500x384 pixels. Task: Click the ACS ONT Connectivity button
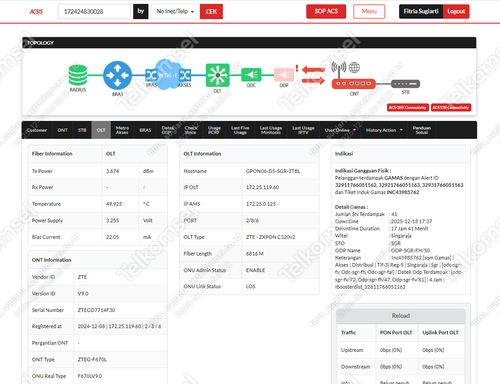point(408,107)
